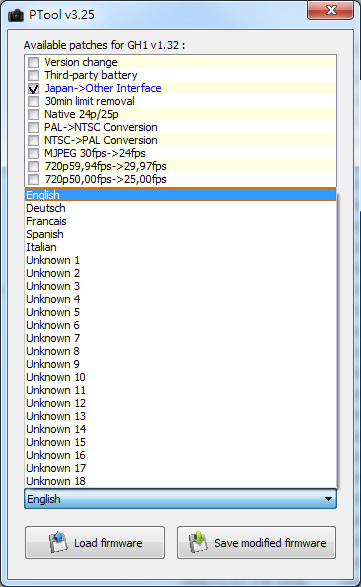Select Unknown 17 language option
The height and width of the screenshot is (587, 361).
tap(180, 468)
